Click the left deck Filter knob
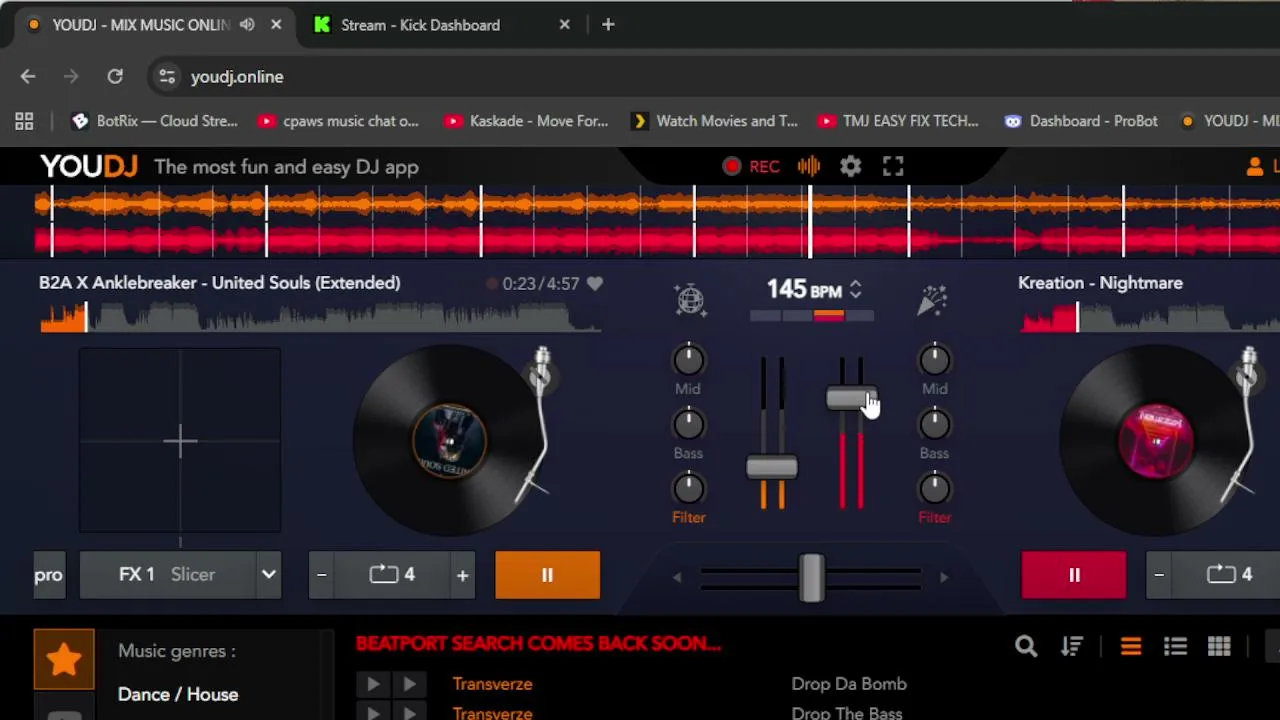Viewport: 1280px width, 720px height. [x=688, y=489]
